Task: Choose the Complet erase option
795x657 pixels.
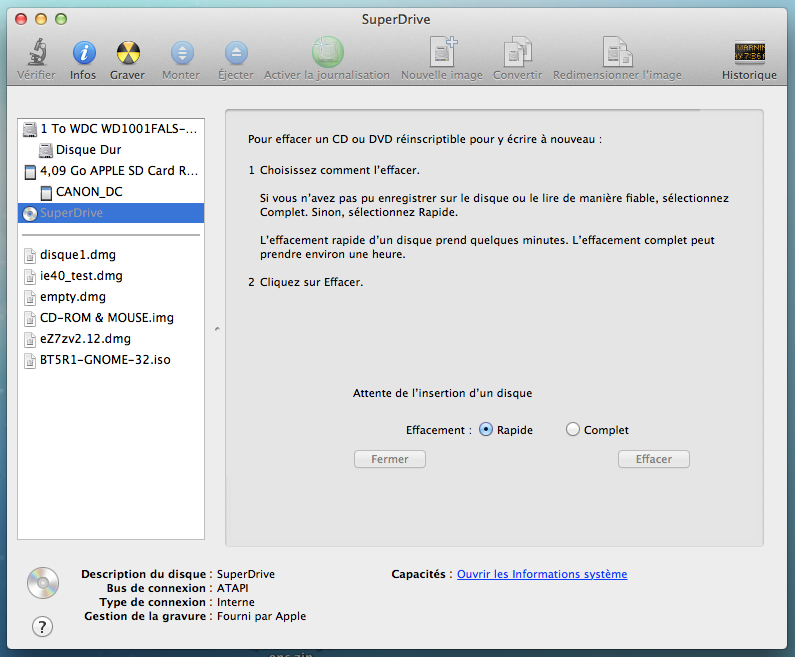Action: click(x=572, y=429)
